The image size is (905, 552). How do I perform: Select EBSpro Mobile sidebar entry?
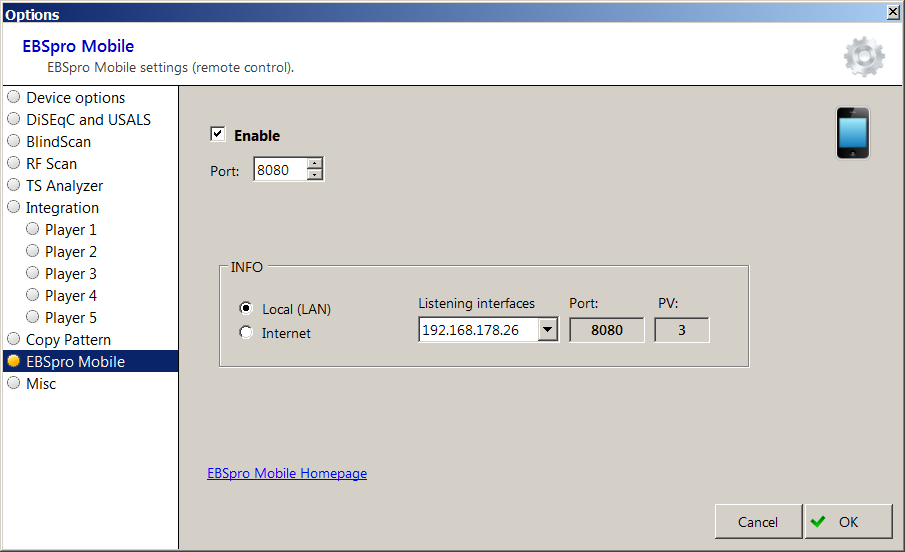pos(90,361)
